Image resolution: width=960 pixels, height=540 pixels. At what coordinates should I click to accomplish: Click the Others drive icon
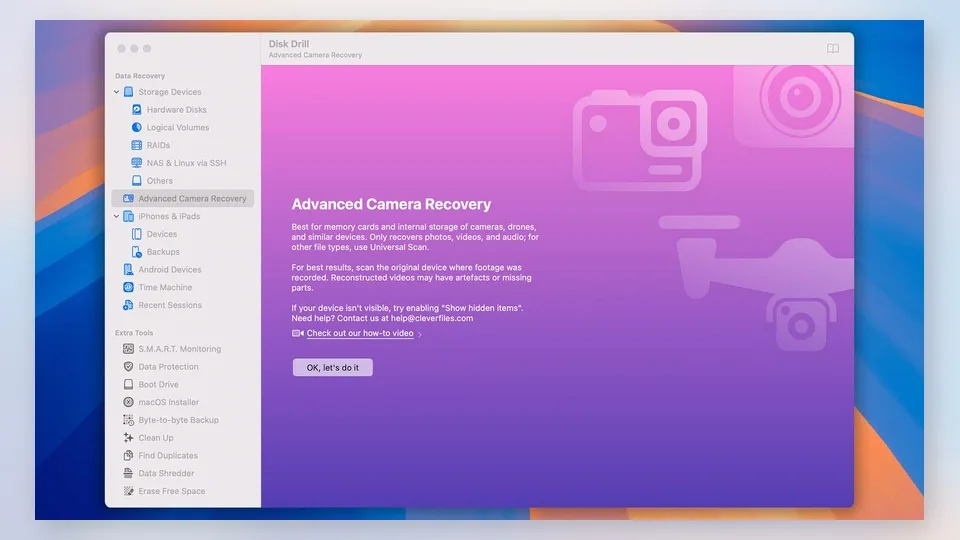point(137,181)
